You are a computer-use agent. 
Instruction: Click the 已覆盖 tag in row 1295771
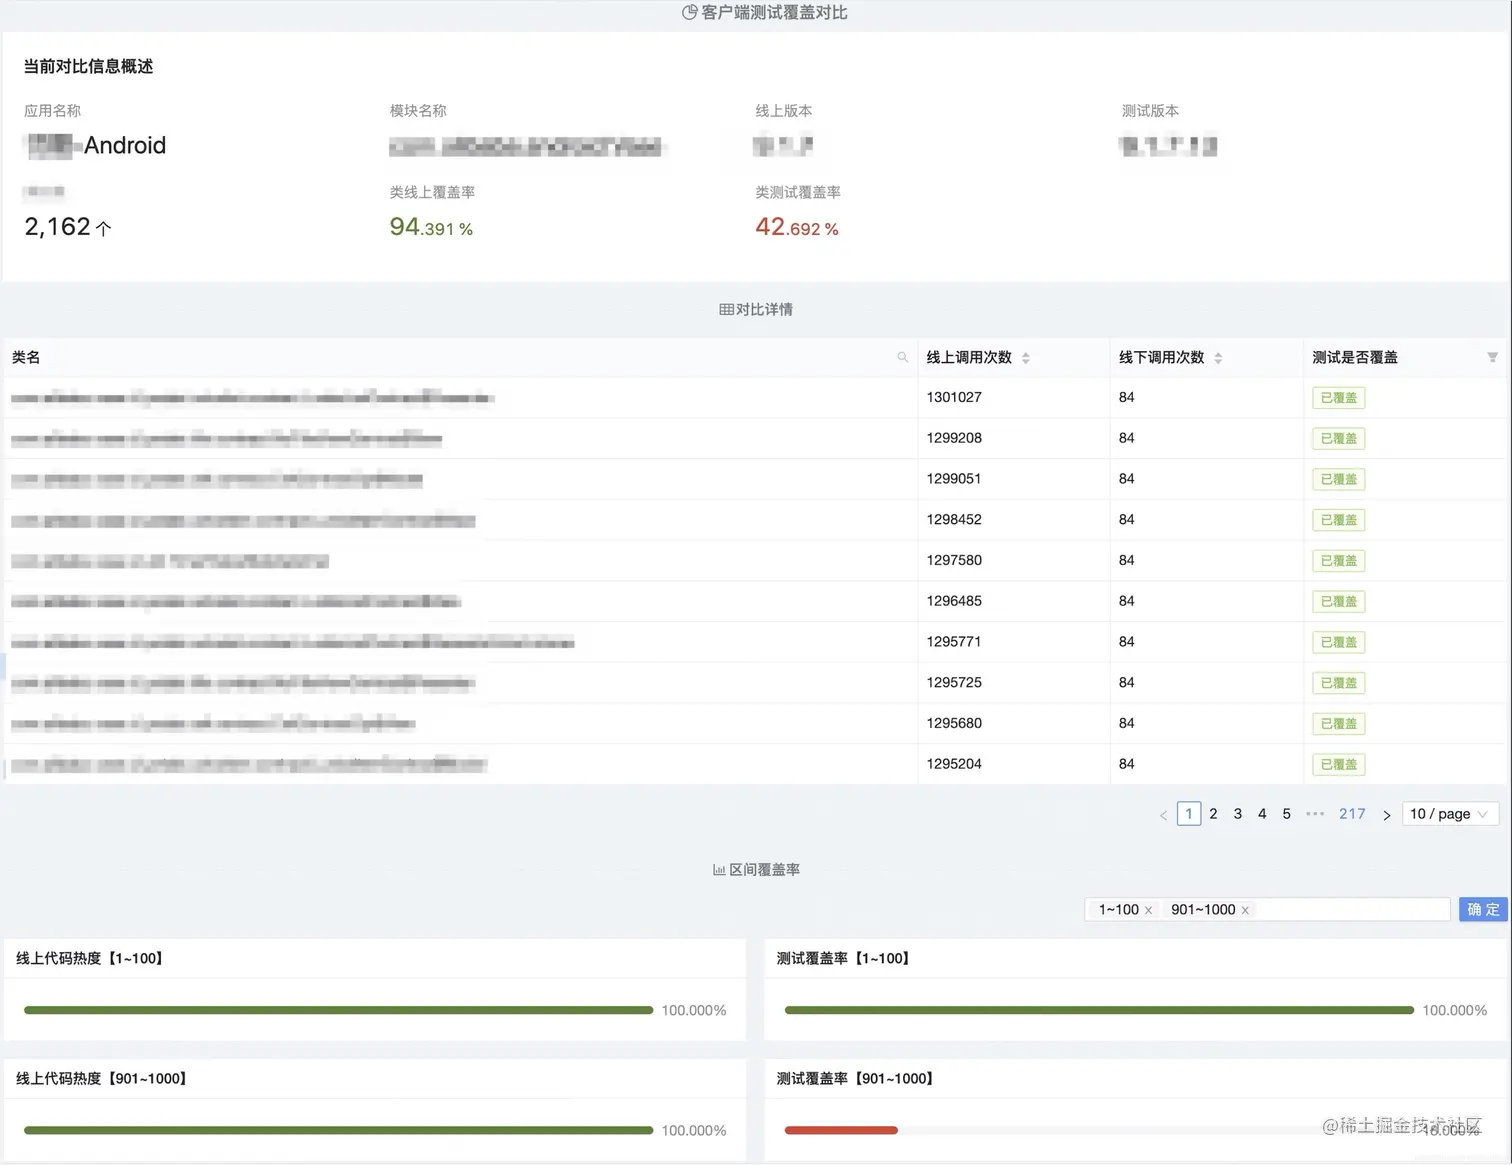pyautogui.click(x=1338, y=642)
